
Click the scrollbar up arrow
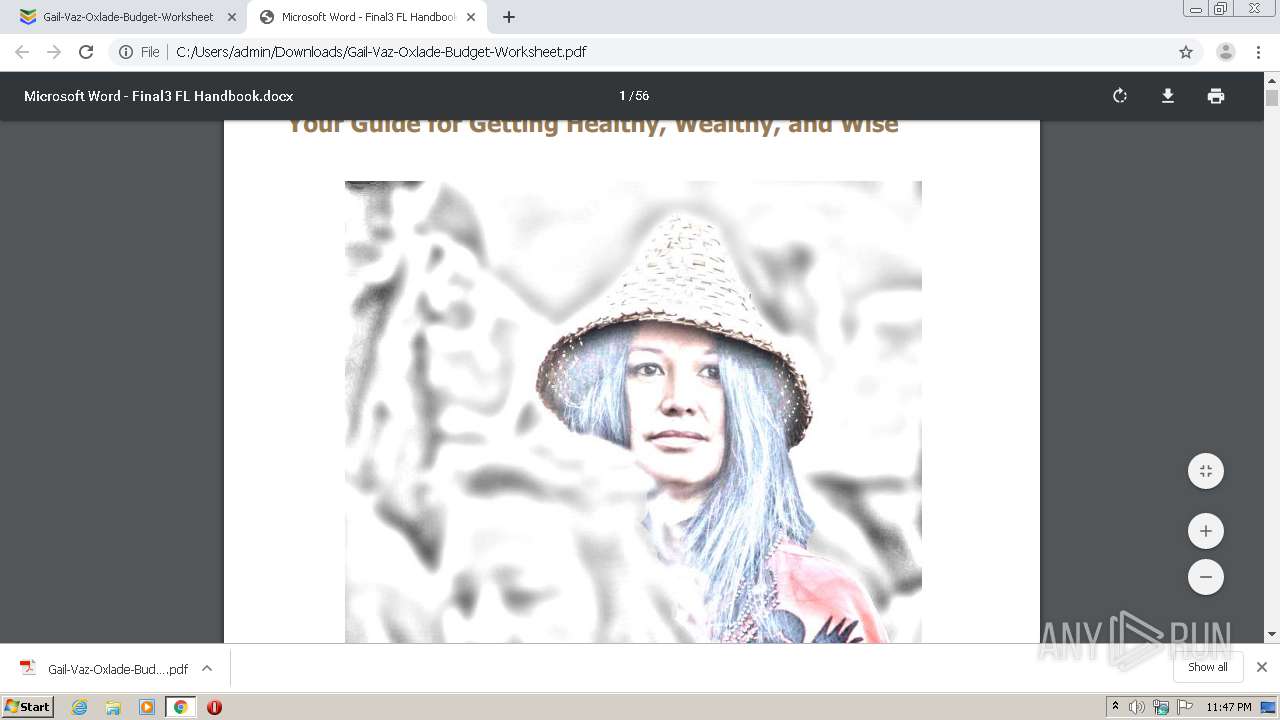click(1272, 80)
